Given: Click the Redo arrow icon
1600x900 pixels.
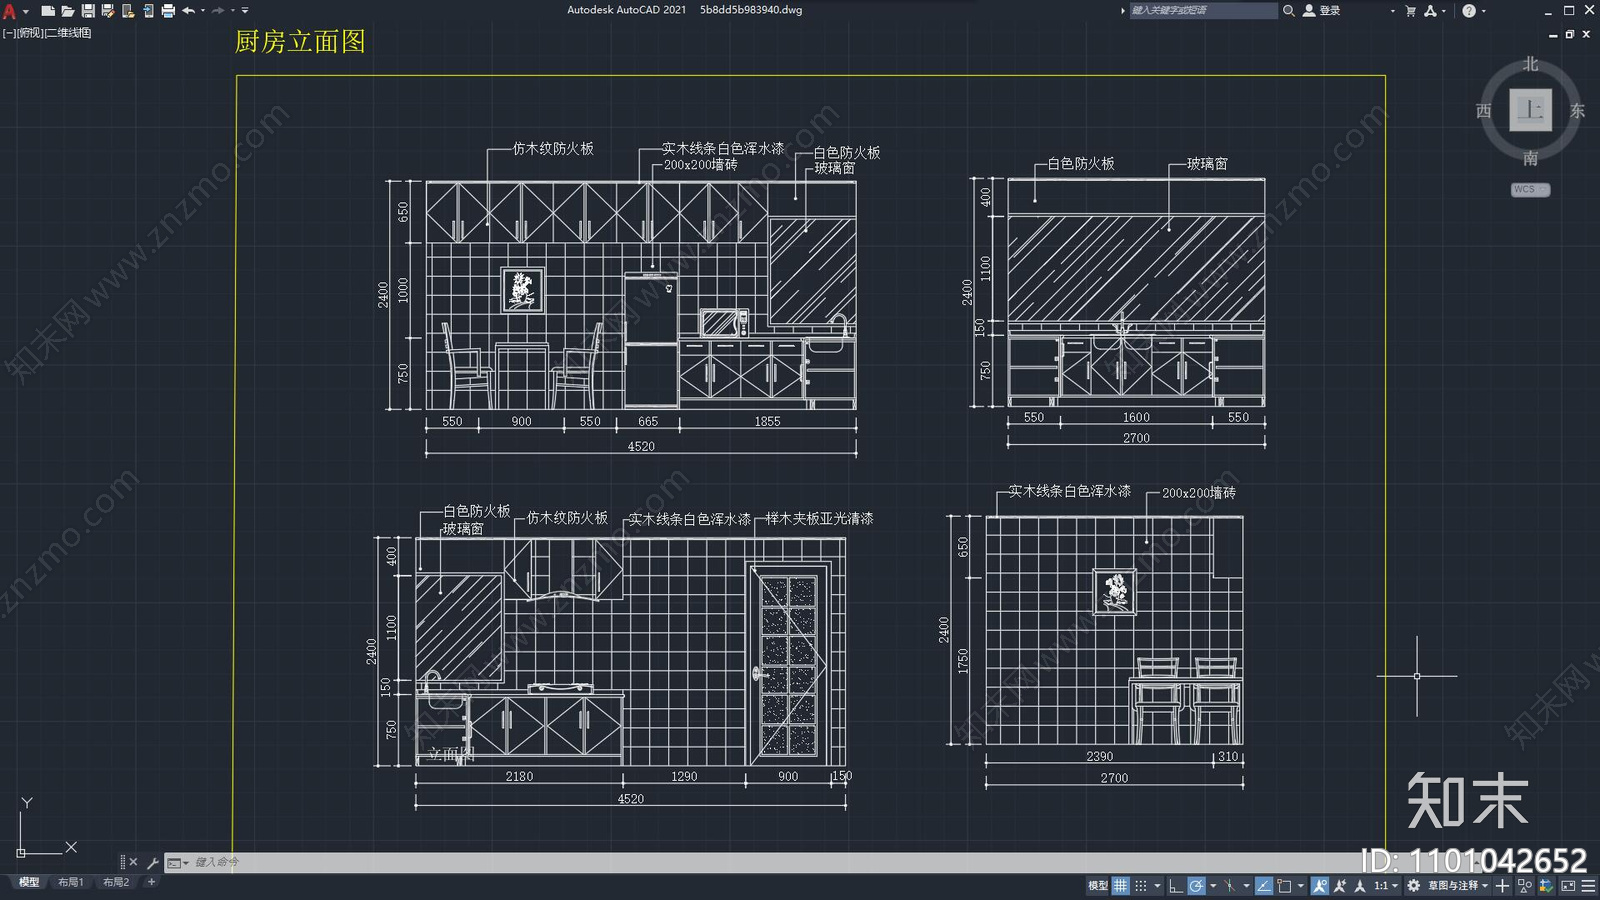Looking at the screenshot, I should tap(218, 11).
